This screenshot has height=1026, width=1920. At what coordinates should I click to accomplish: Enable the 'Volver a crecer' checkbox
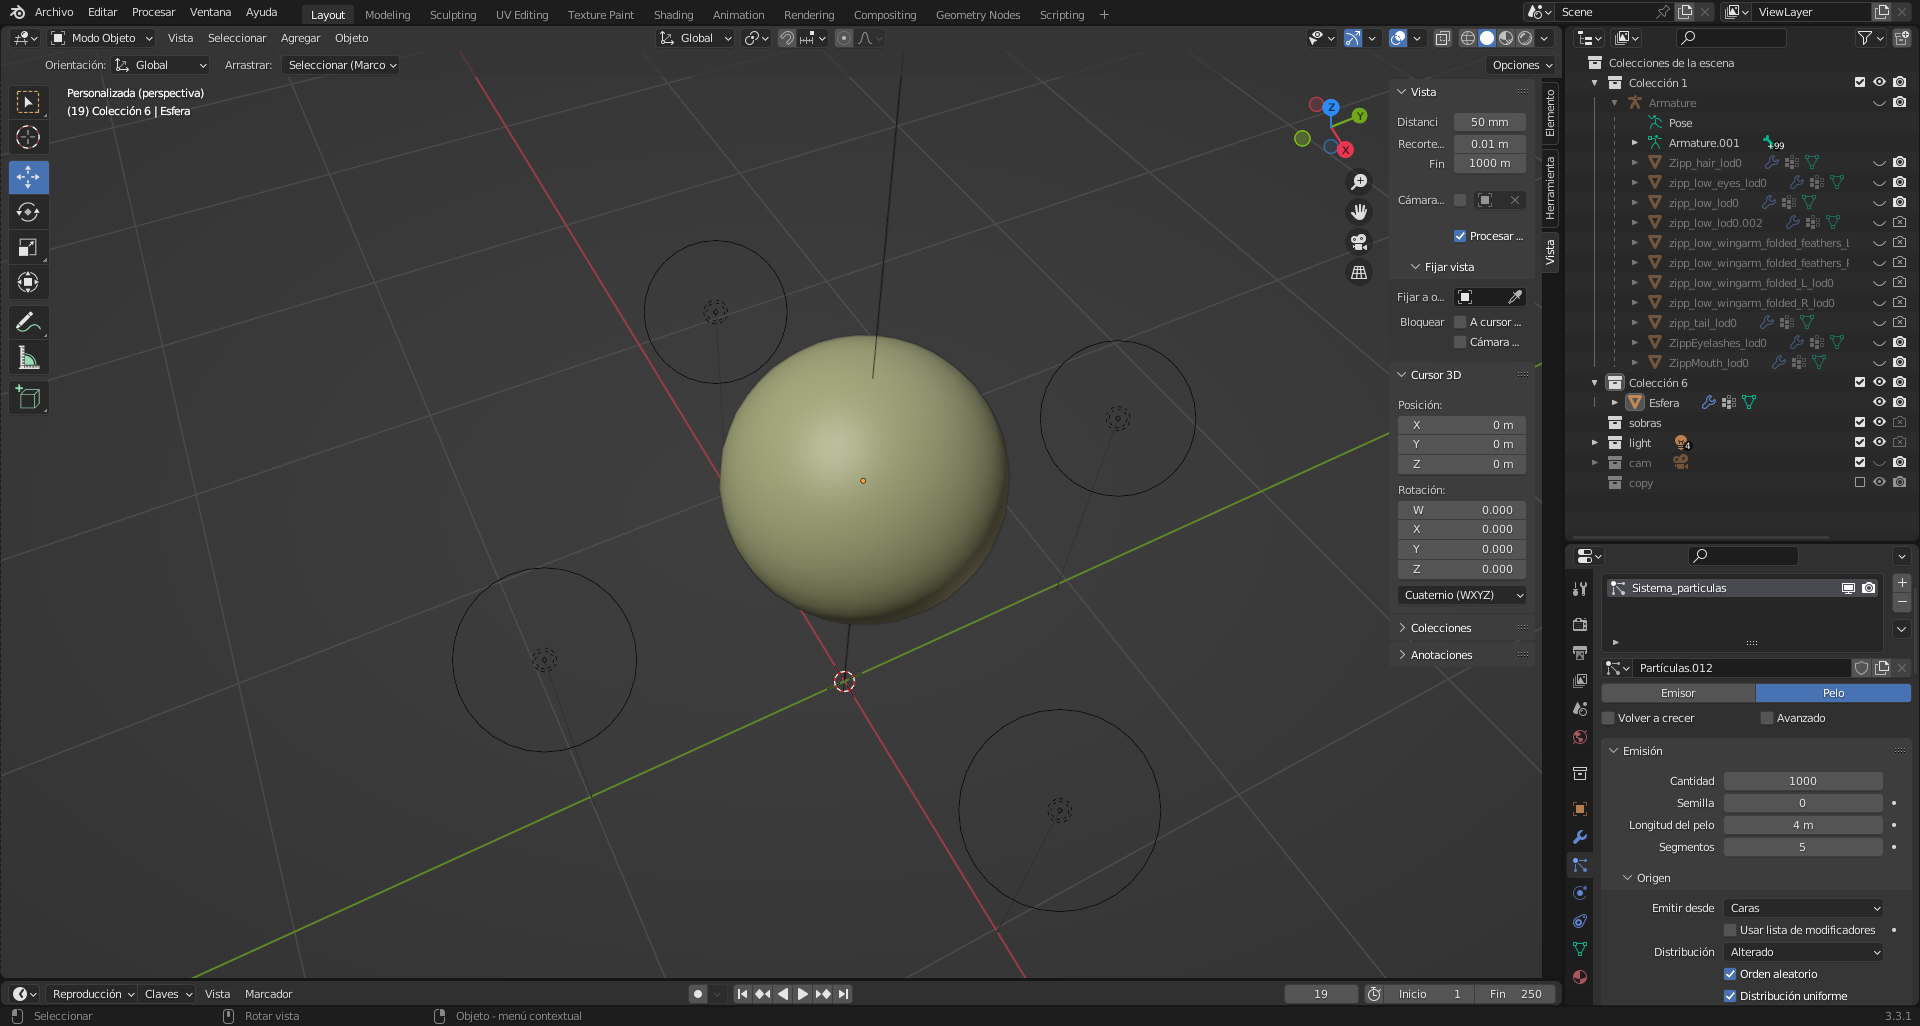pyautogui.click(x=1608, y=718)
